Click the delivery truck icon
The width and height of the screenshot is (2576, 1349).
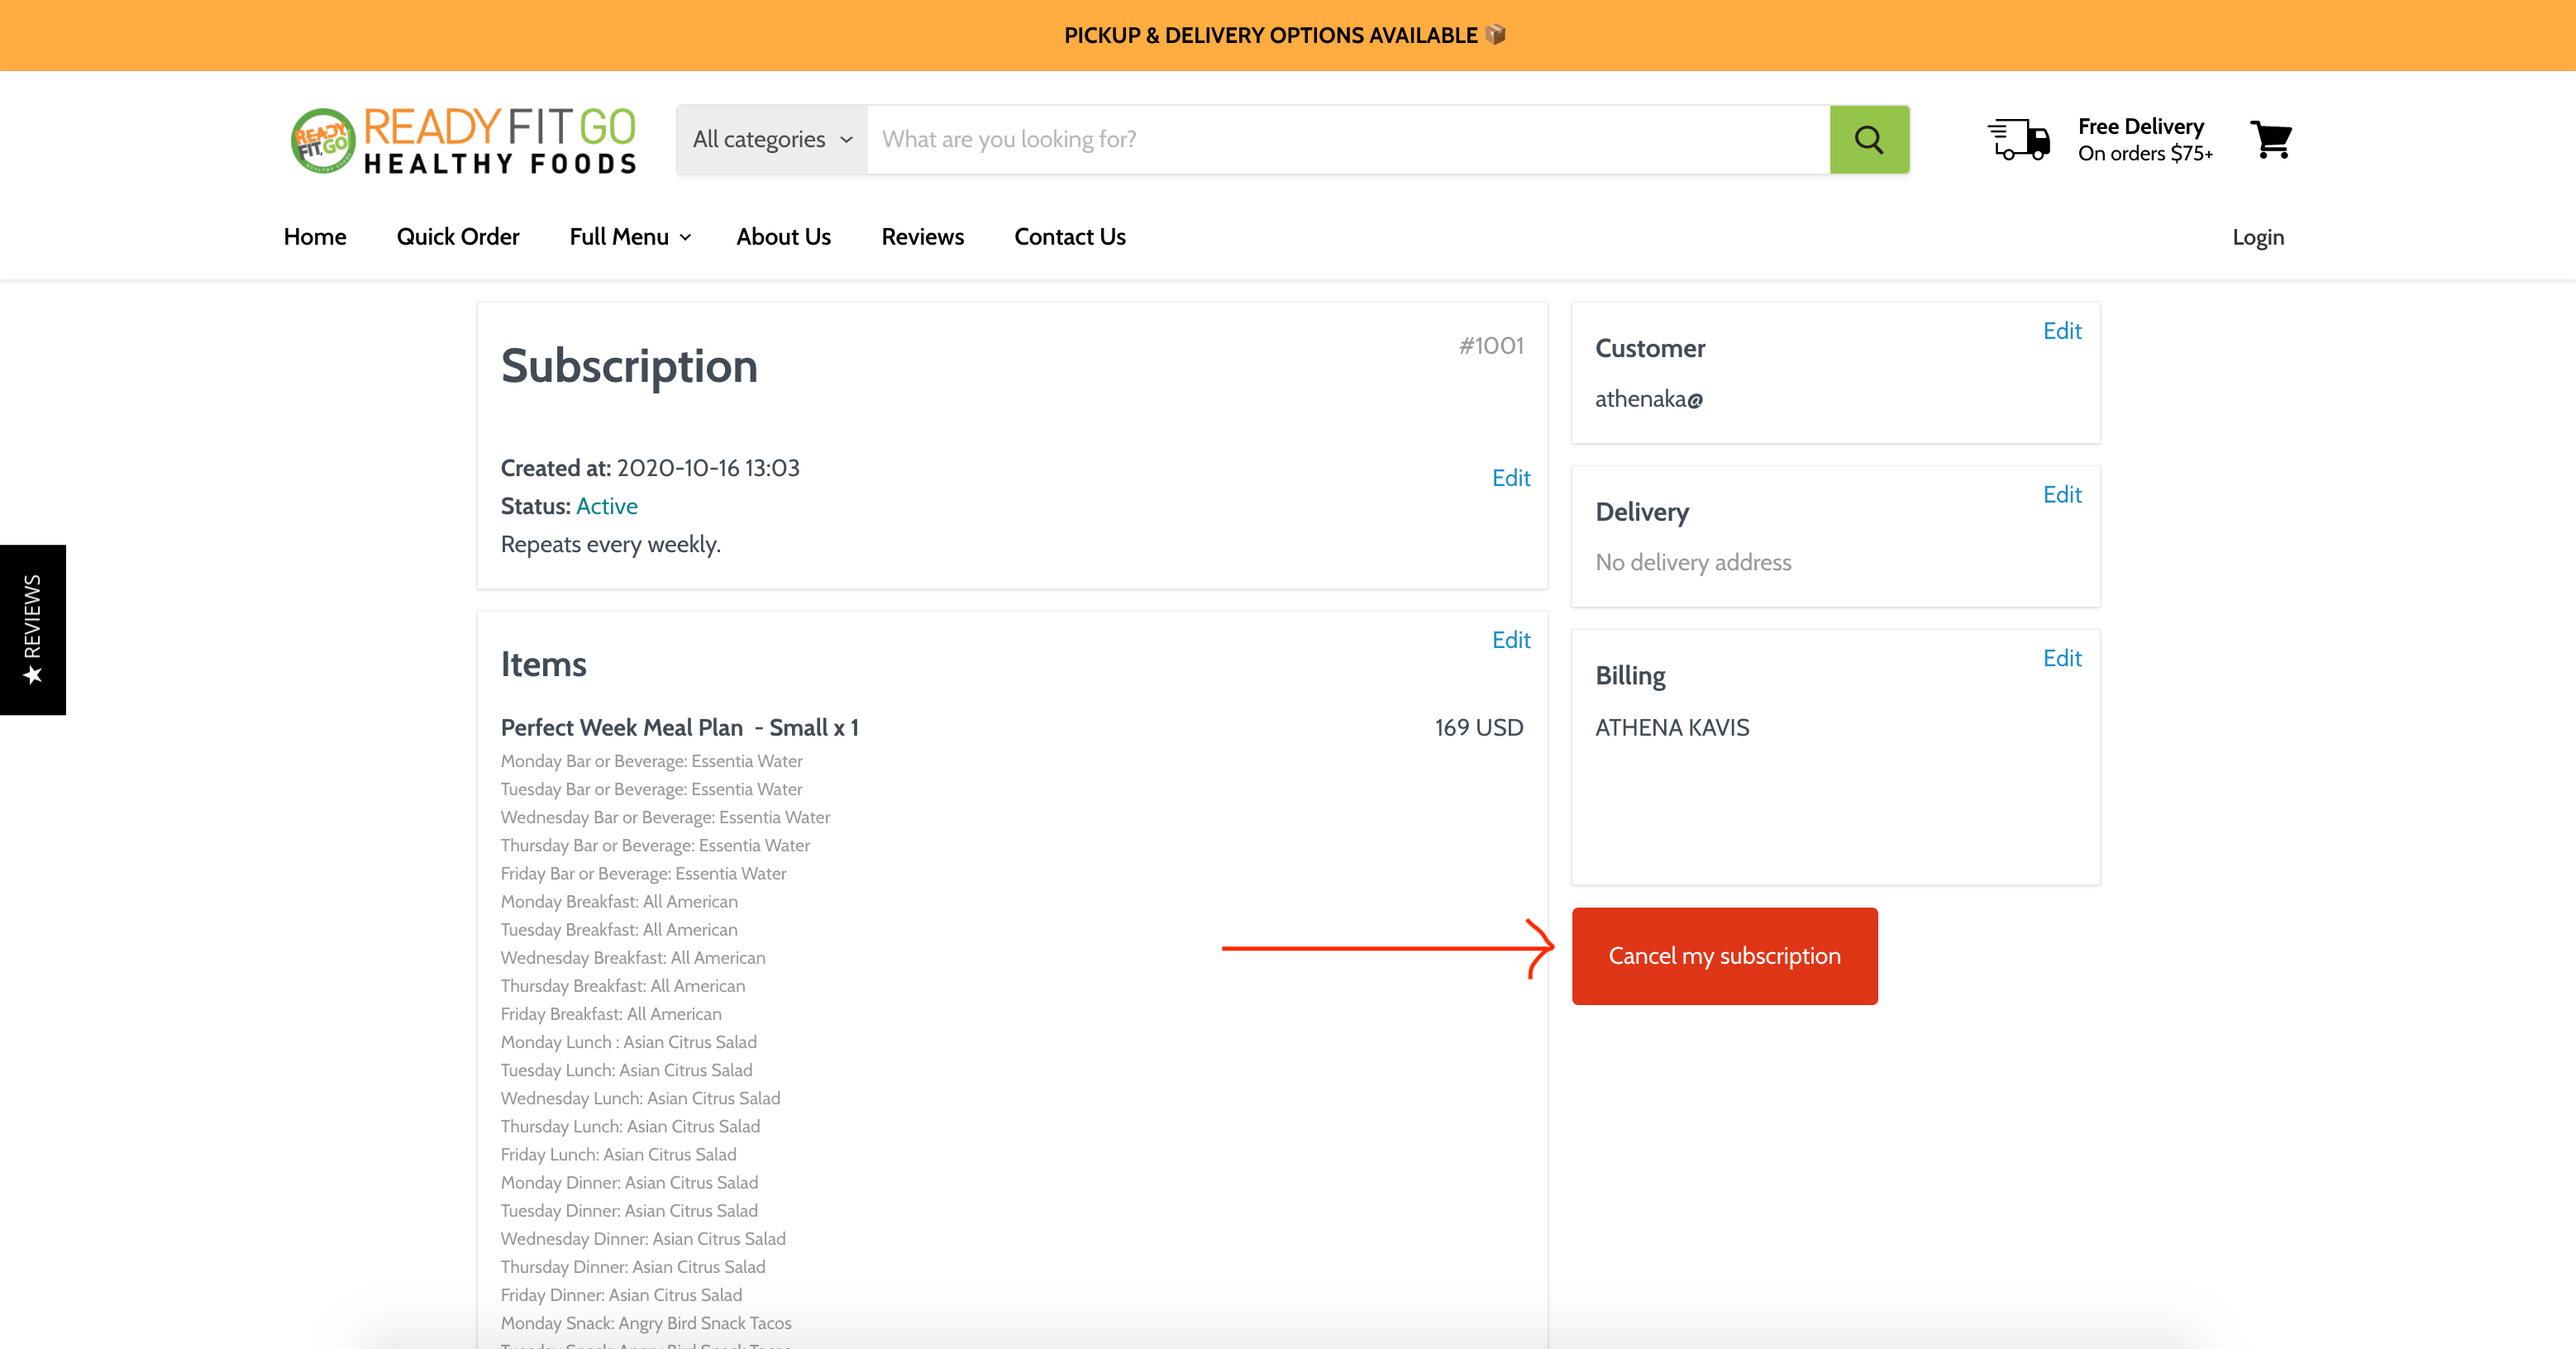pyautogui.click(x=2018, y=139)
